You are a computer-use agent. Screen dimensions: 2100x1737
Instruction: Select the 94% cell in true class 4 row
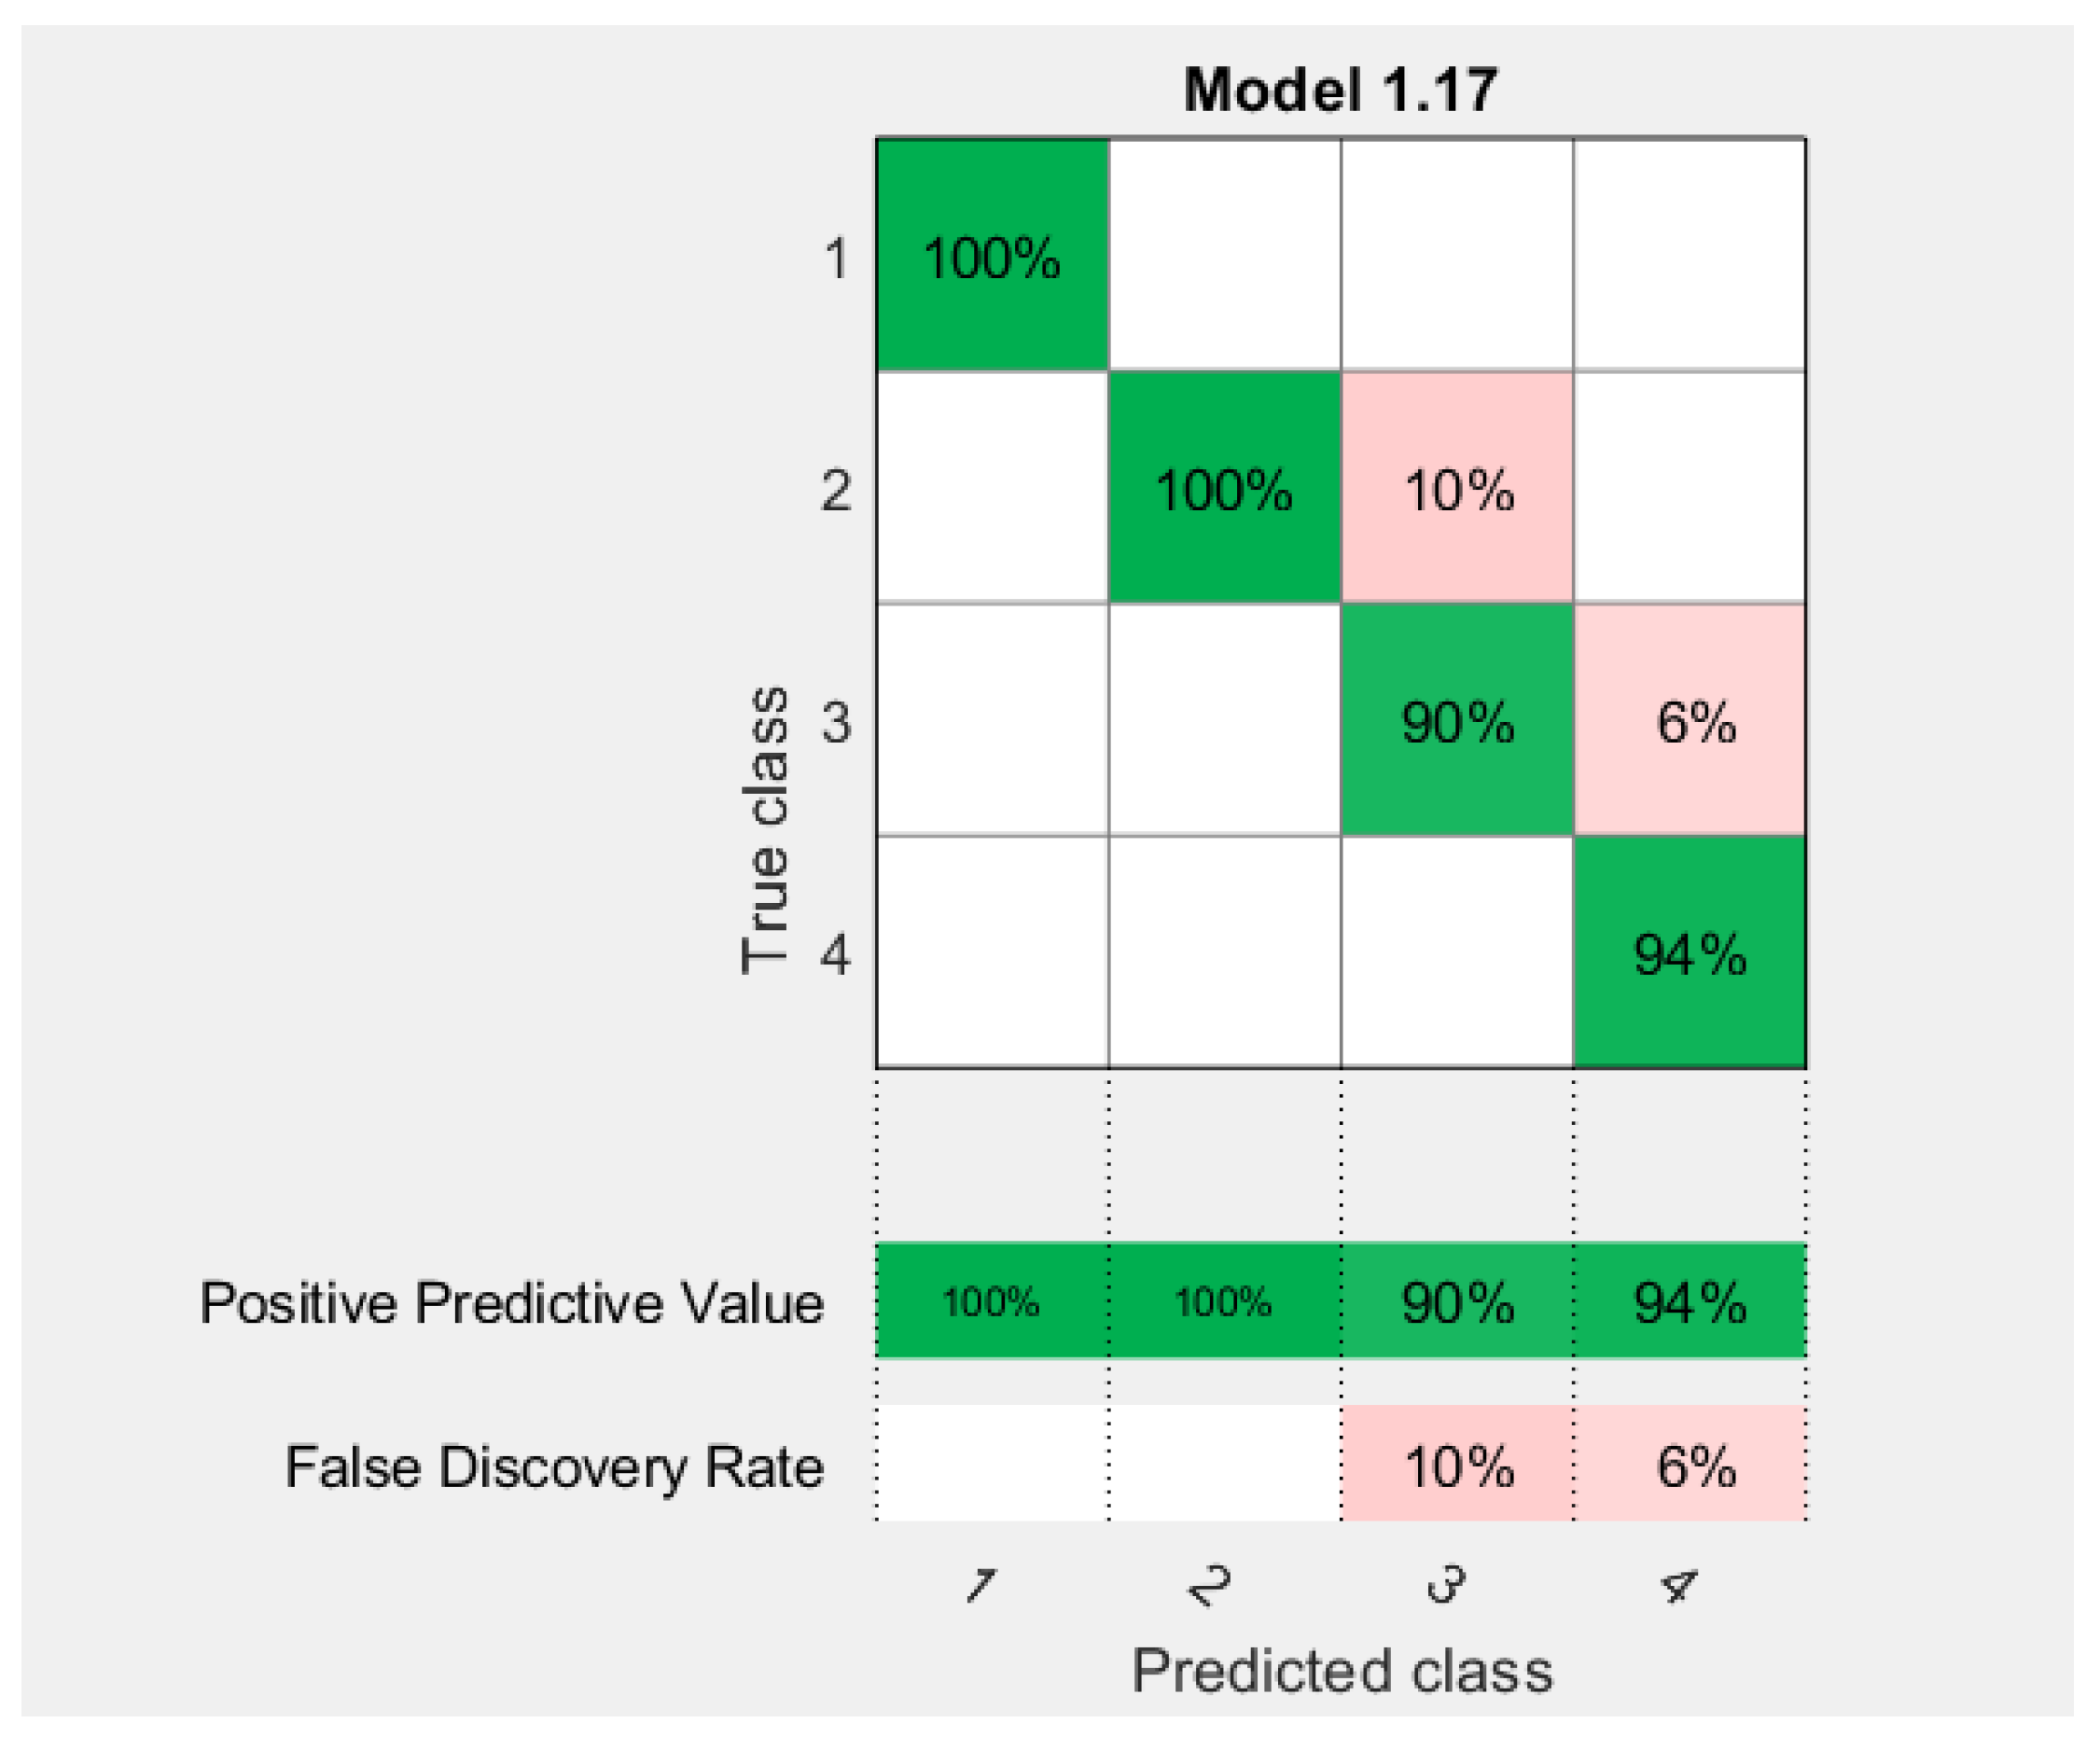pos(1690,952)
